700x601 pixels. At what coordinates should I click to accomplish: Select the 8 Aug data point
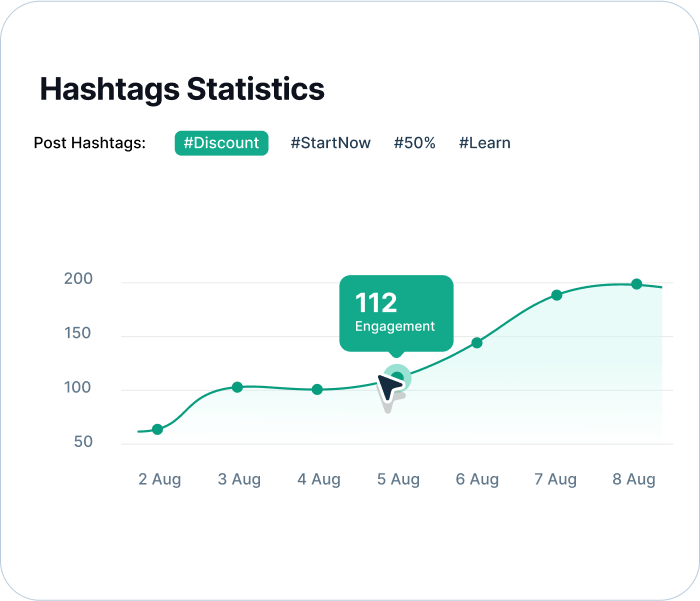[636, 284]
